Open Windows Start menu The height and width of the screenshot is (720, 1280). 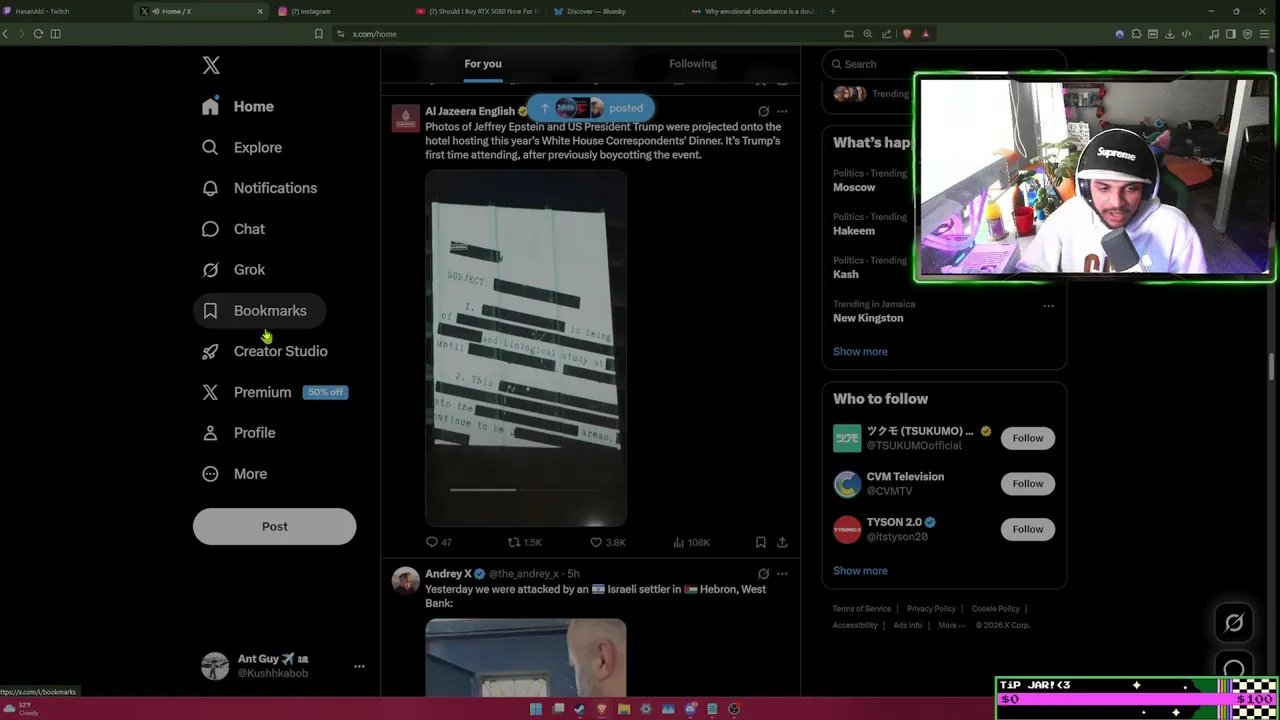[536, 709]
